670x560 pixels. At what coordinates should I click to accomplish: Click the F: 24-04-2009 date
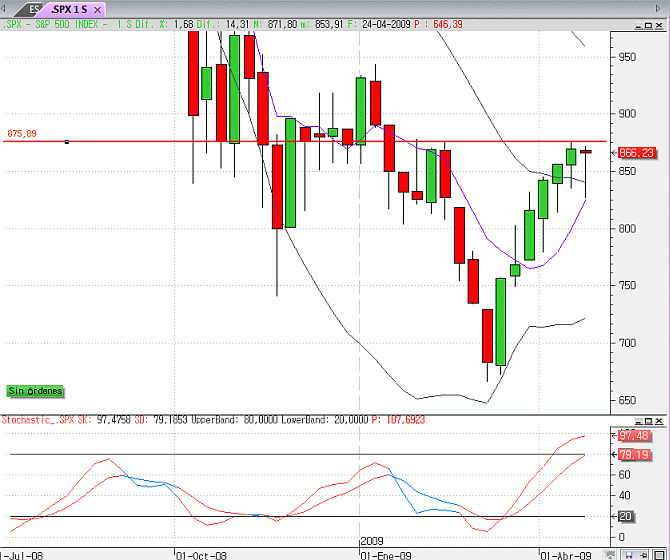coord(379,24)
